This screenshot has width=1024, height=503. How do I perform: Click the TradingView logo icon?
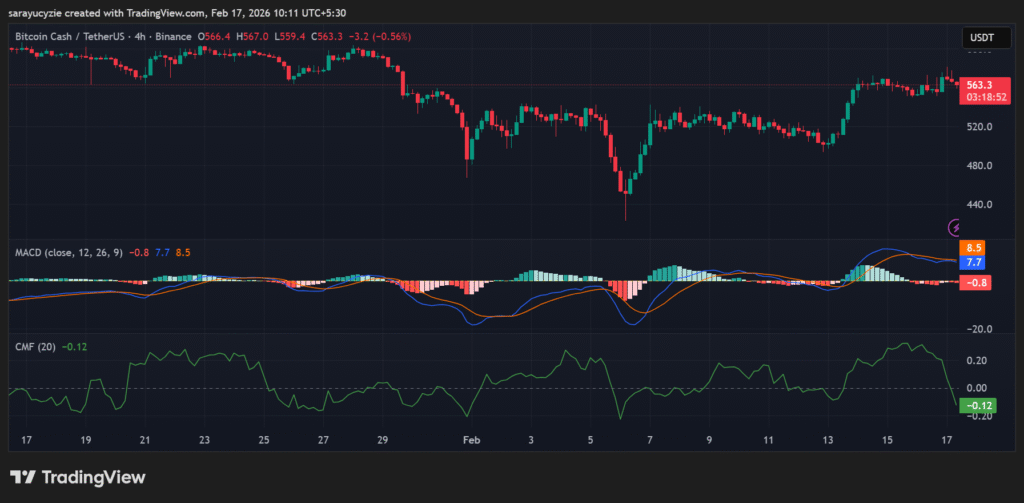(x=24, y=478)
